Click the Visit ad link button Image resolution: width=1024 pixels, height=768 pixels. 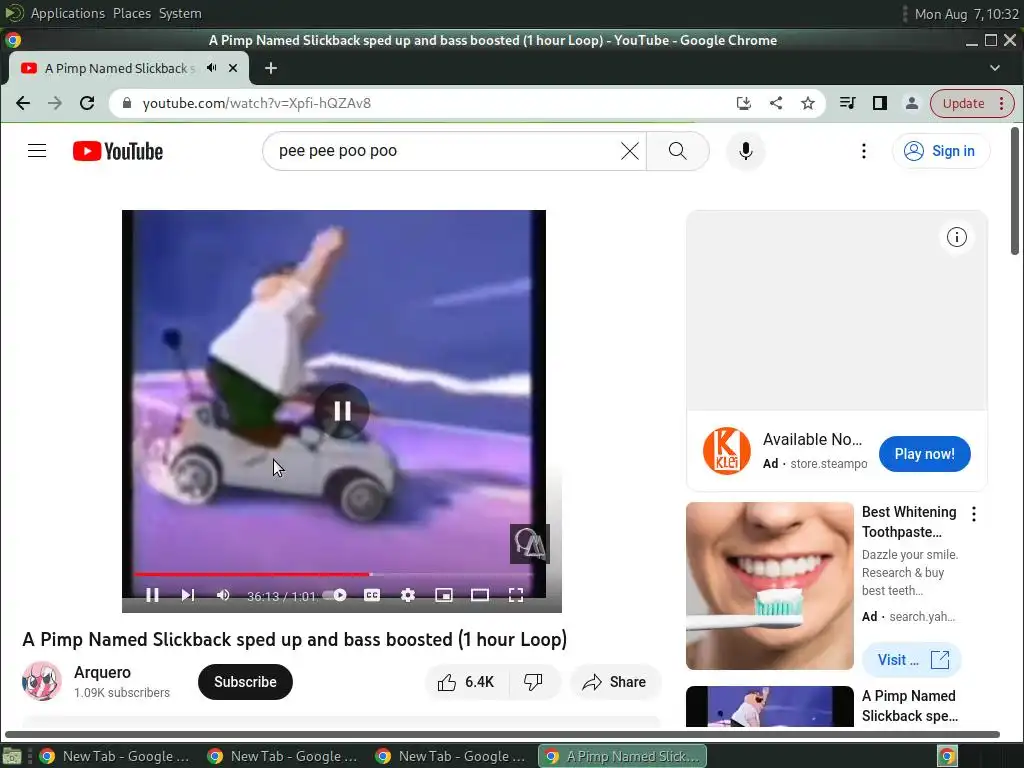click(912, 660)
